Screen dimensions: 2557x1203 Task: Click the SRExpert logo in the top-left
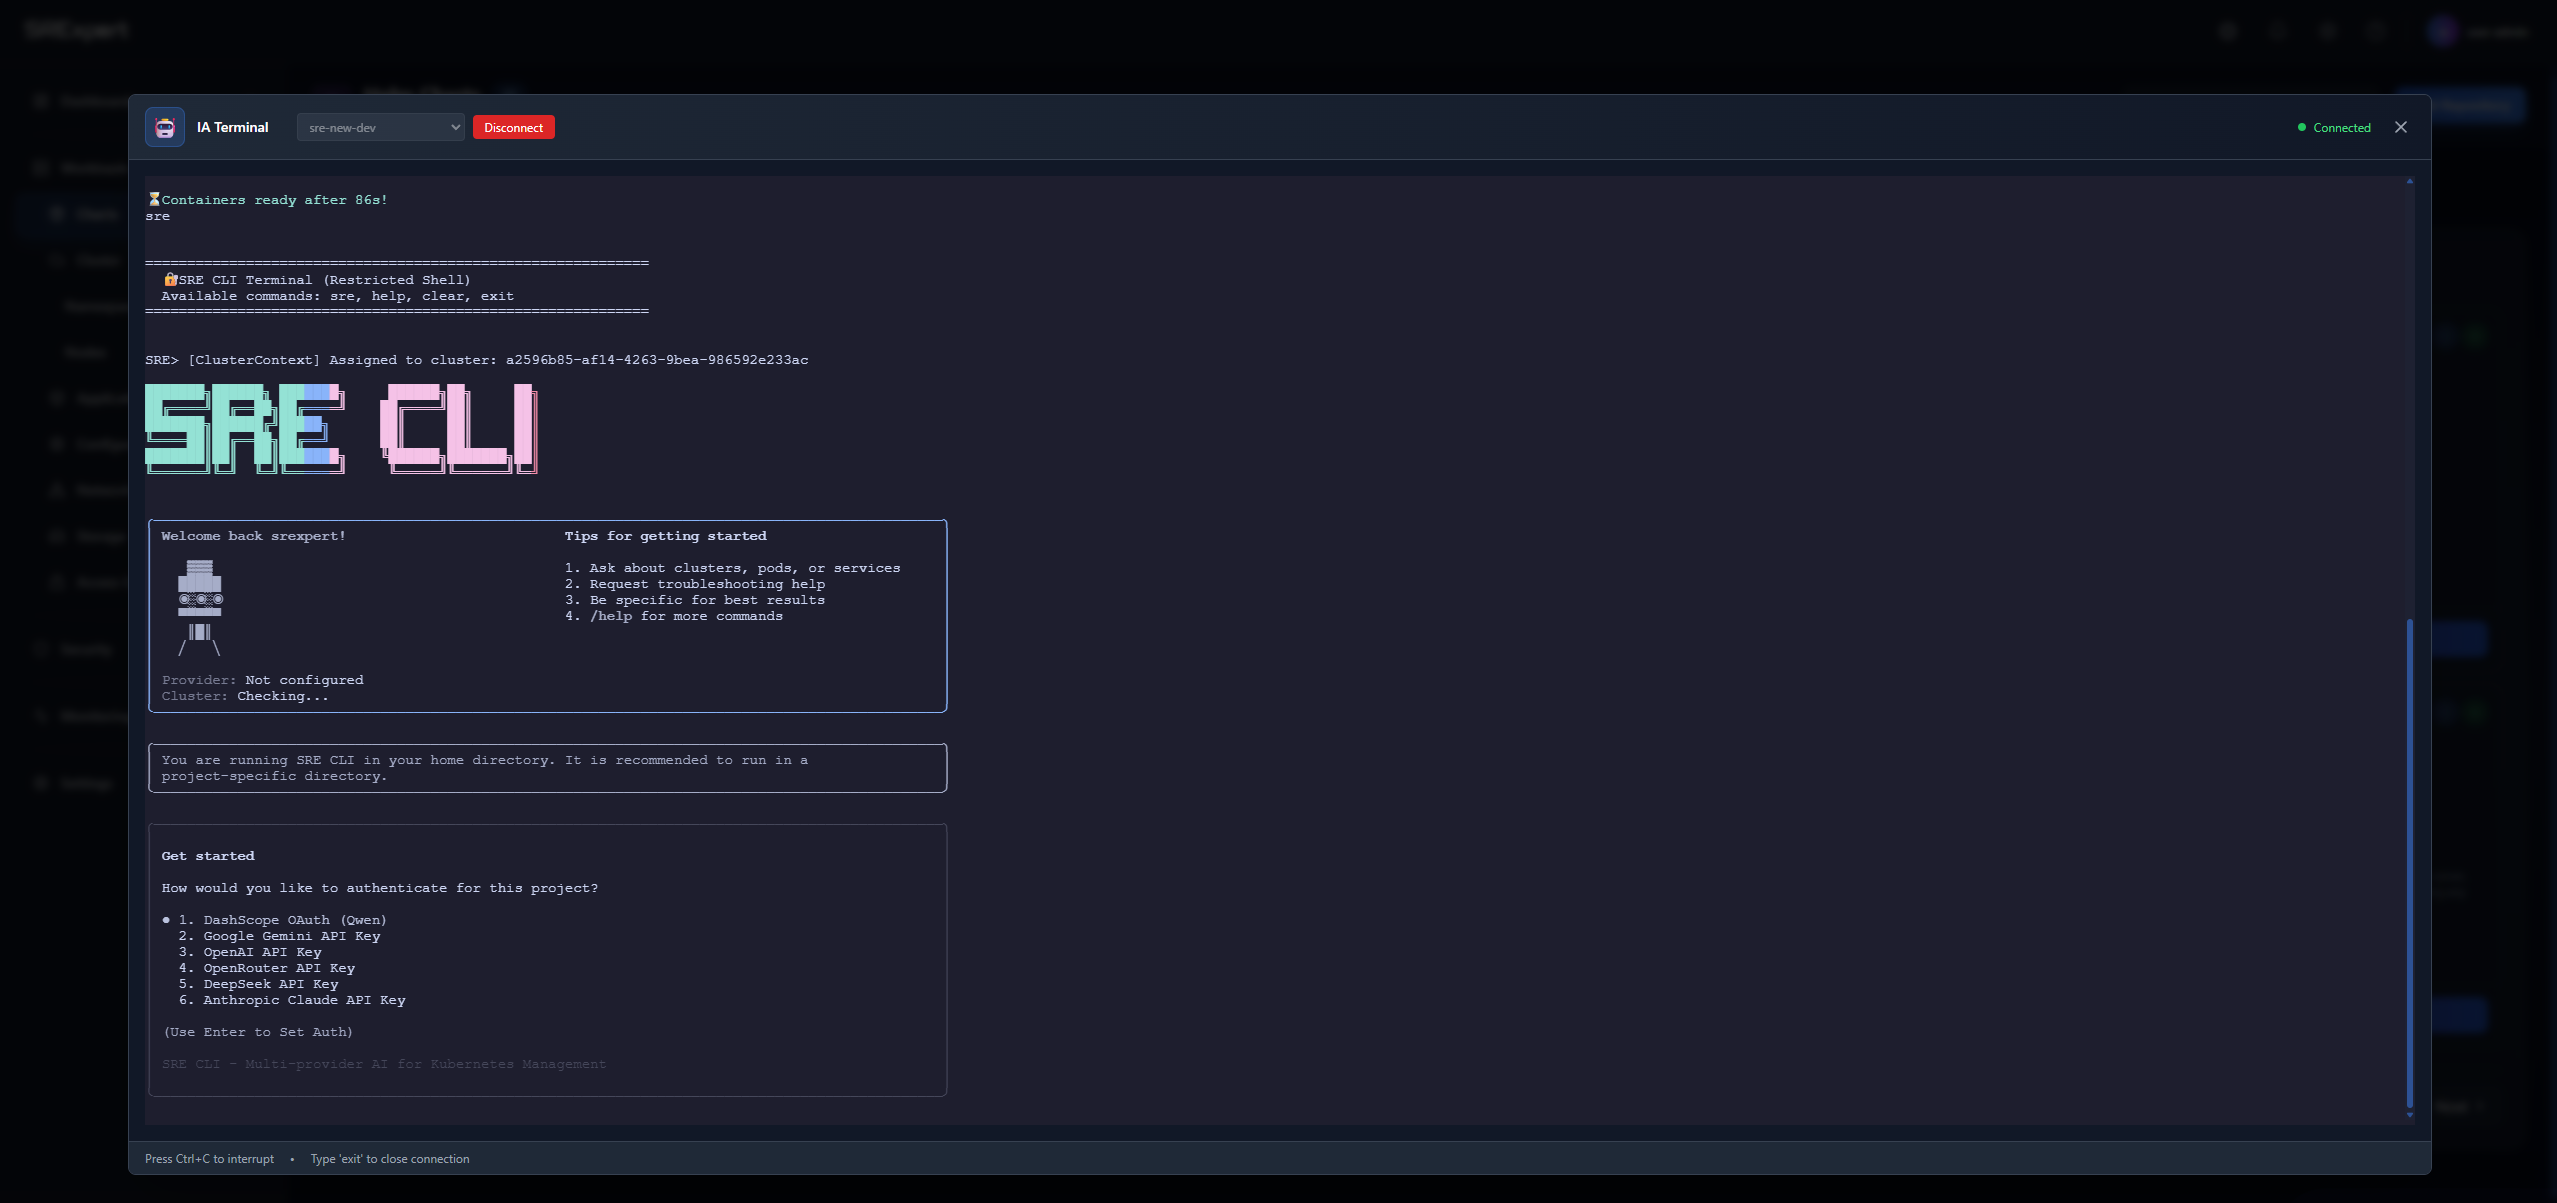77,30
